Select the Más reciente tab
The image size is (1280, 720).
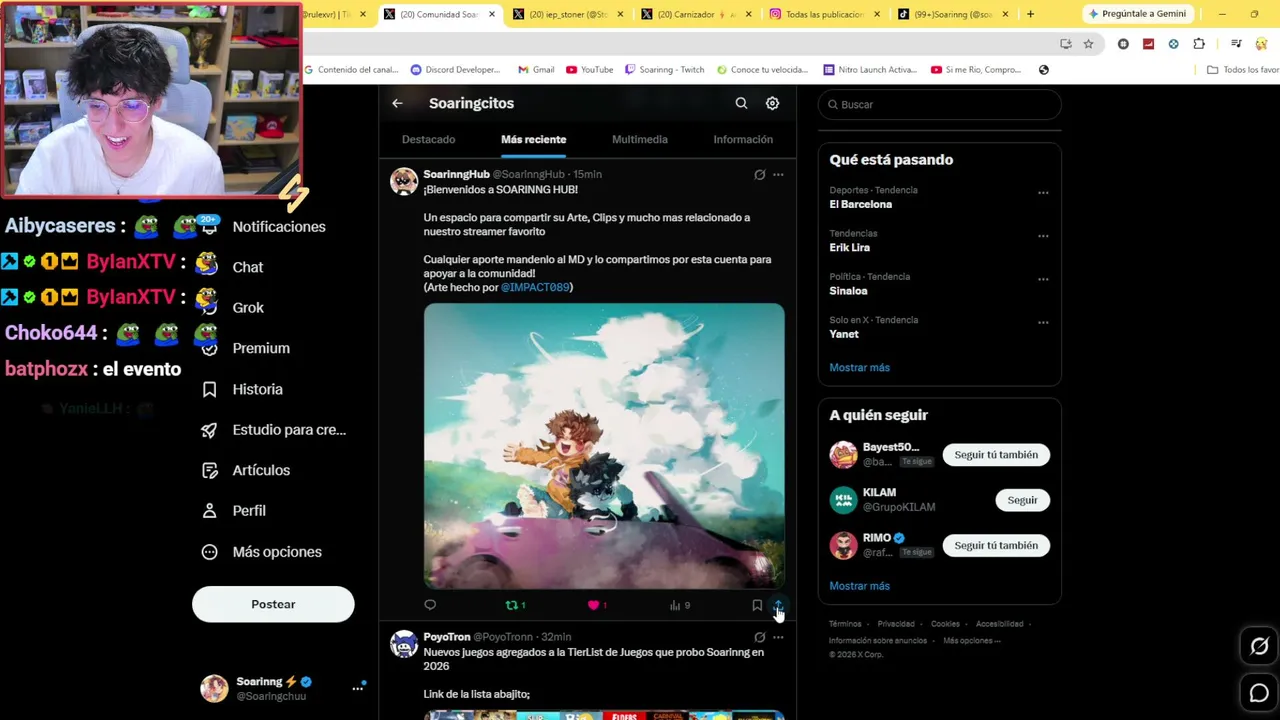pos(533,139)
